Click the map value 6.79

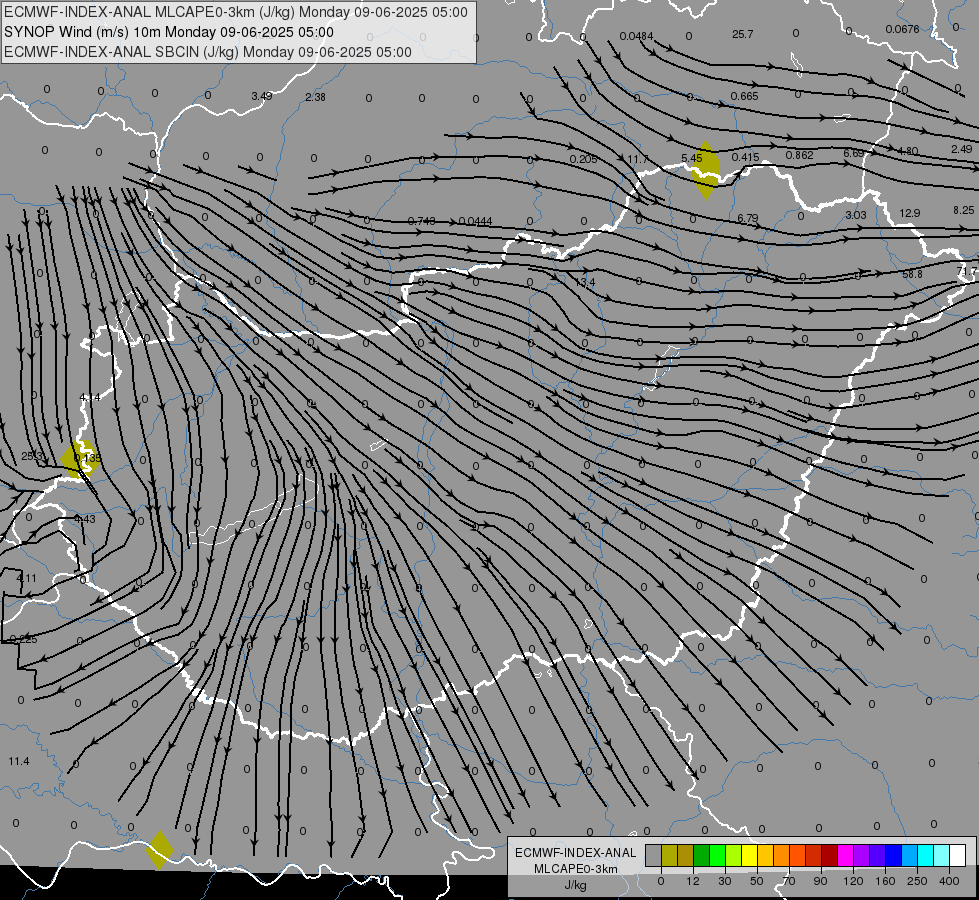click(x=747, y=218)
